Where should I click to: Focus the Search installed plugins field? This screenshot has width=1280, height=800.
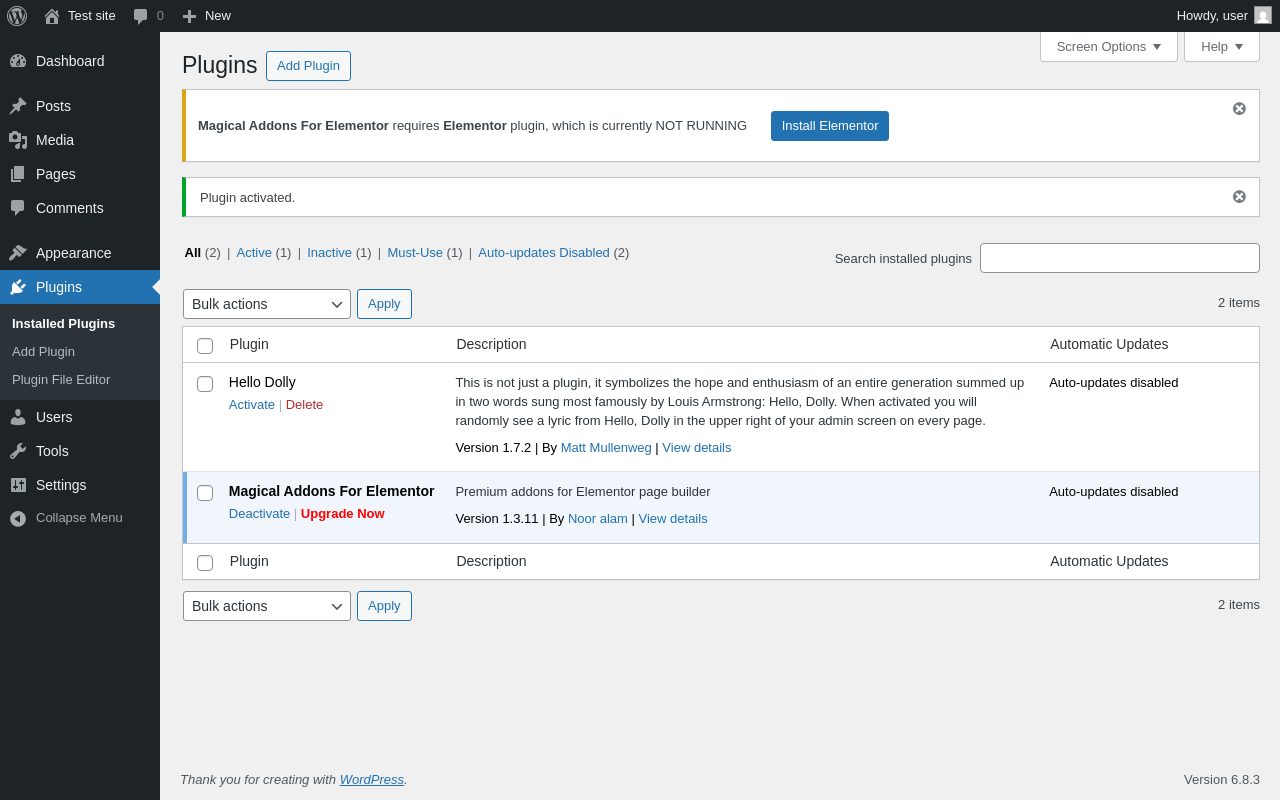point(1120,258)
